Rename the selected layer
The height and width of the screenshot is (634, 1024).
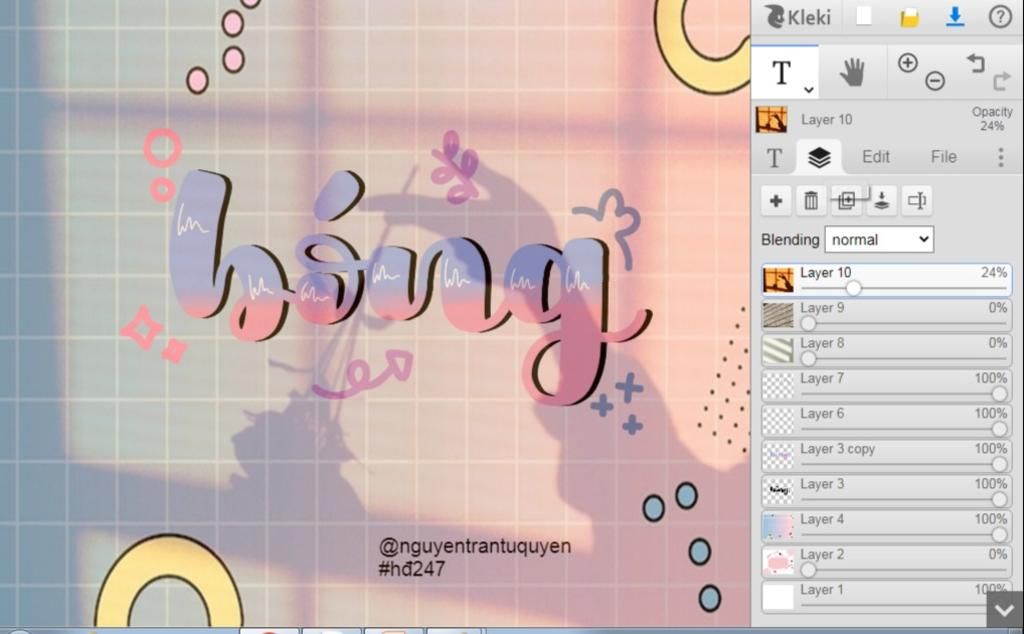click(x=917, y=200)
